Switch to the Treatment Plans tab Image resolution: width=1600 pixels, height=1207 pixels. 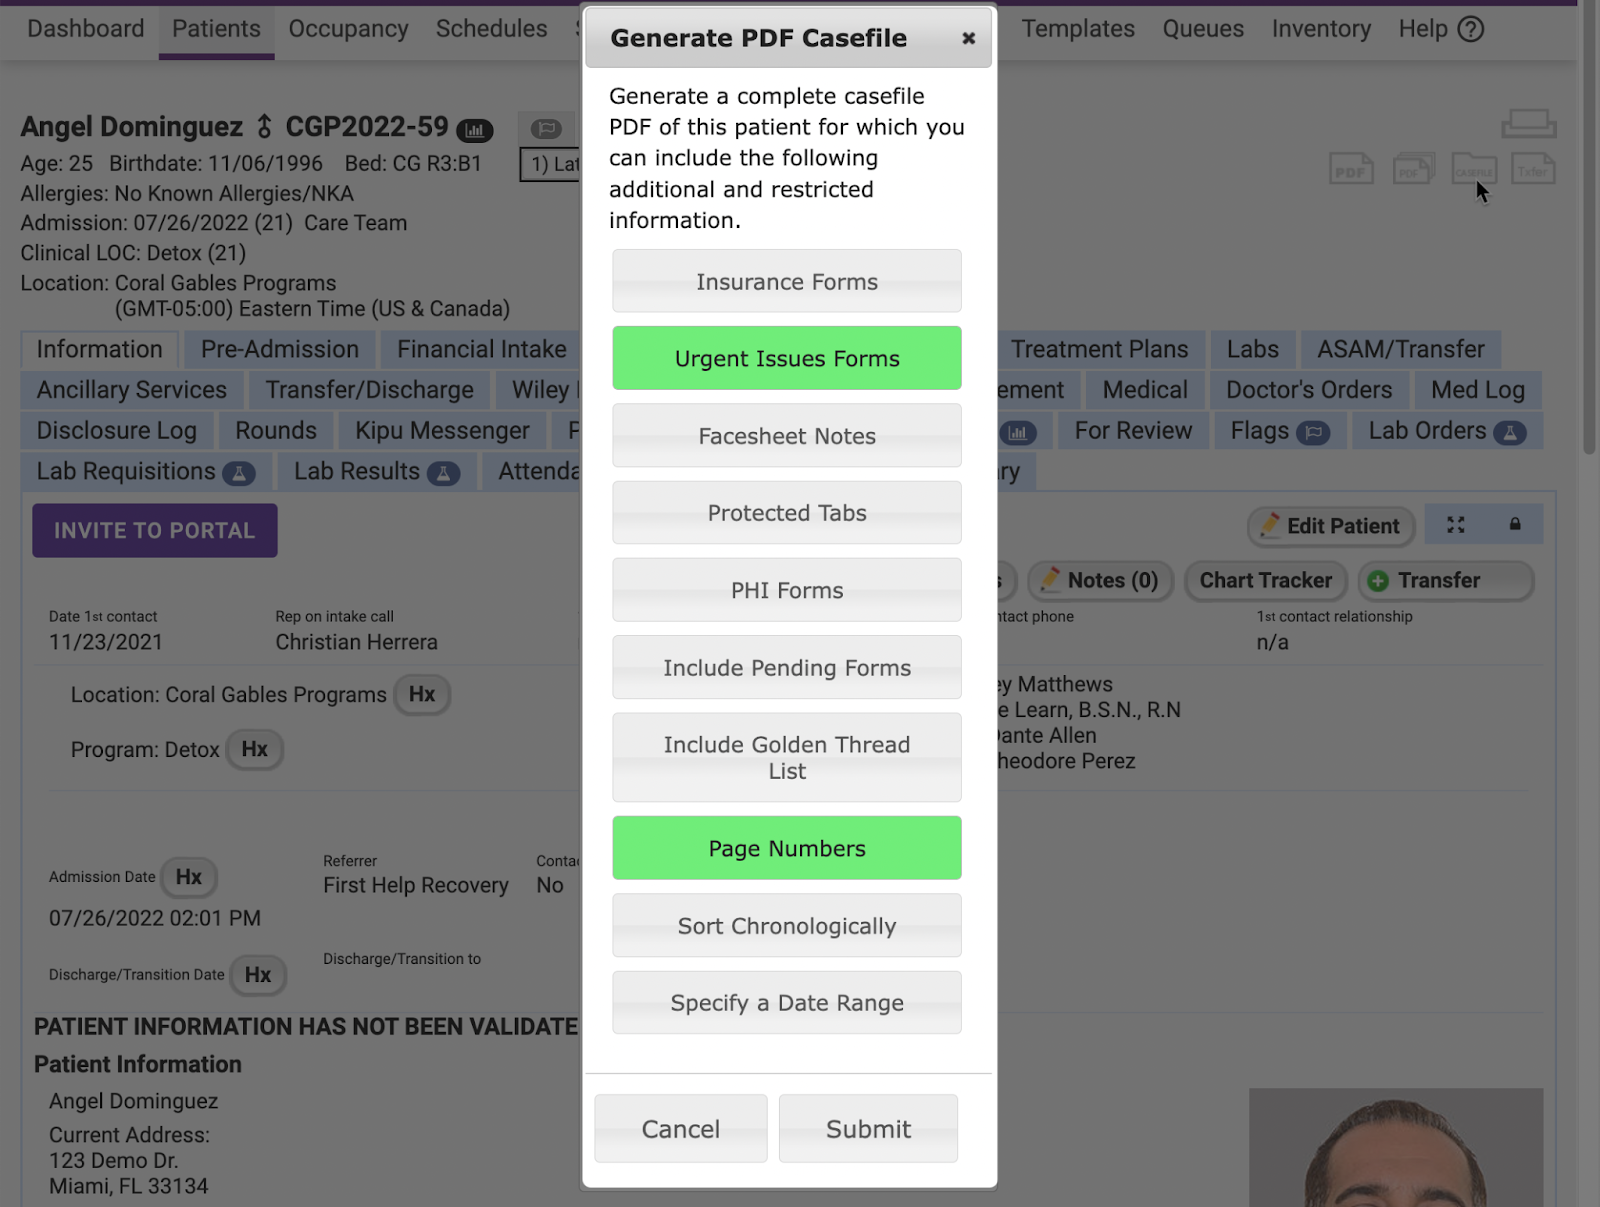click(1100, 349)
